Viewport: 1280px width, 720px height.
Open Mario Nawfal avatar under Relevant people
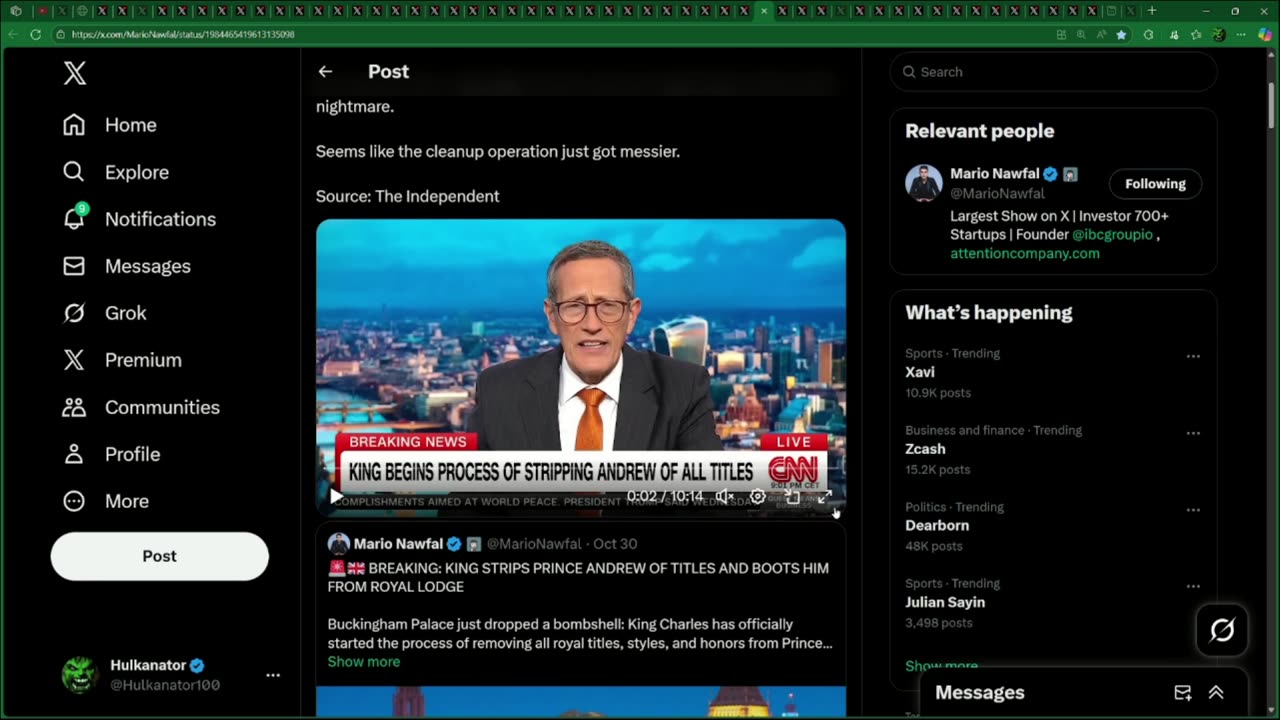[924, 183]
